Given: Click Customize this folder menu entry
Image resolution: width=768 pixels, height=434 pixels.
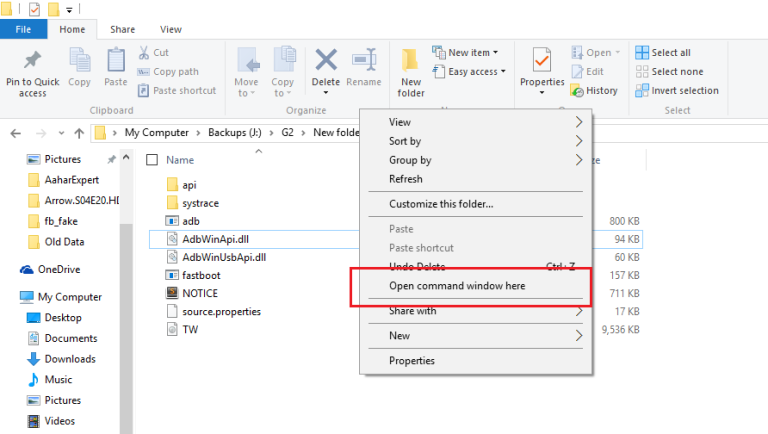Looking at the screenshot, I should (440, 204).
